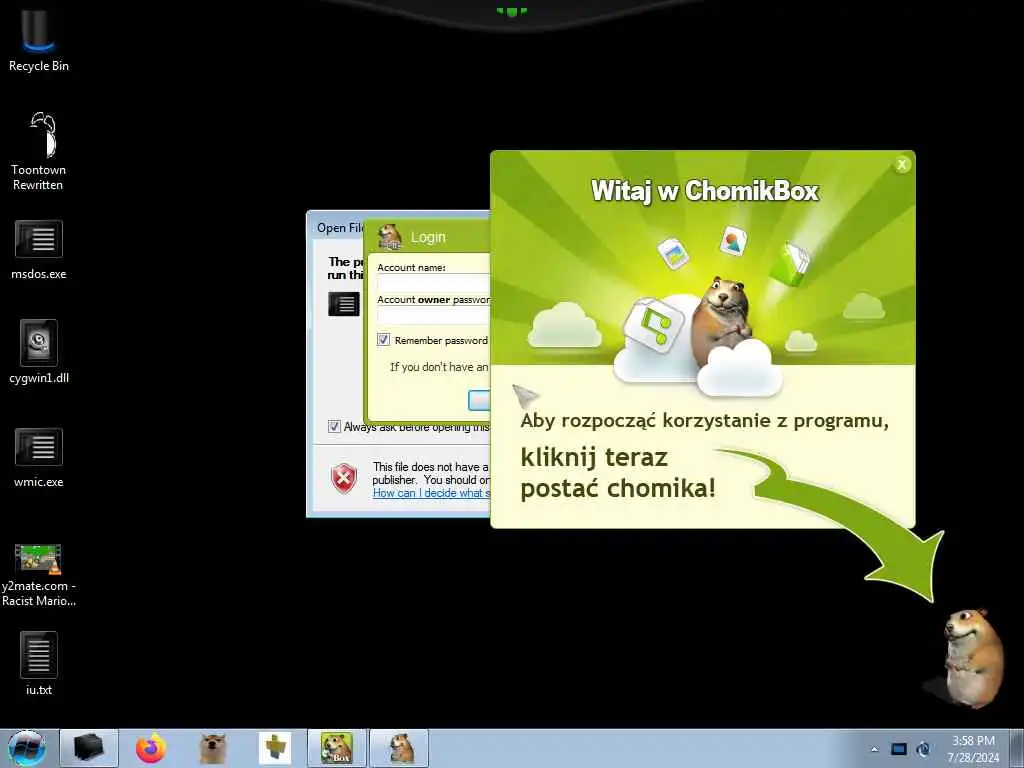The image size is (1024, 768).
Task: Focus the Account name input field
Action: [433, 283]
